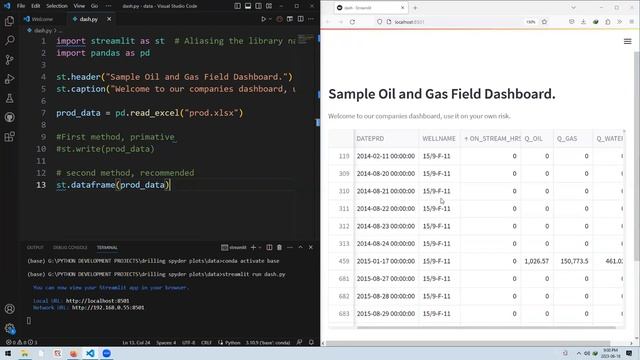The height and width of the screenshot is (360, 640).
Task: Close the Streamlit browser tab
Action: tap(402, 8)
